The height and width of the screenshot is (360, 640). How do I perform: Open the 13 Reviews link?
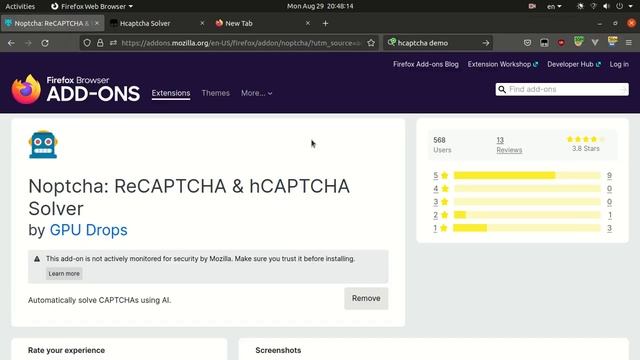pyautogui.click(x=509, y=145)
